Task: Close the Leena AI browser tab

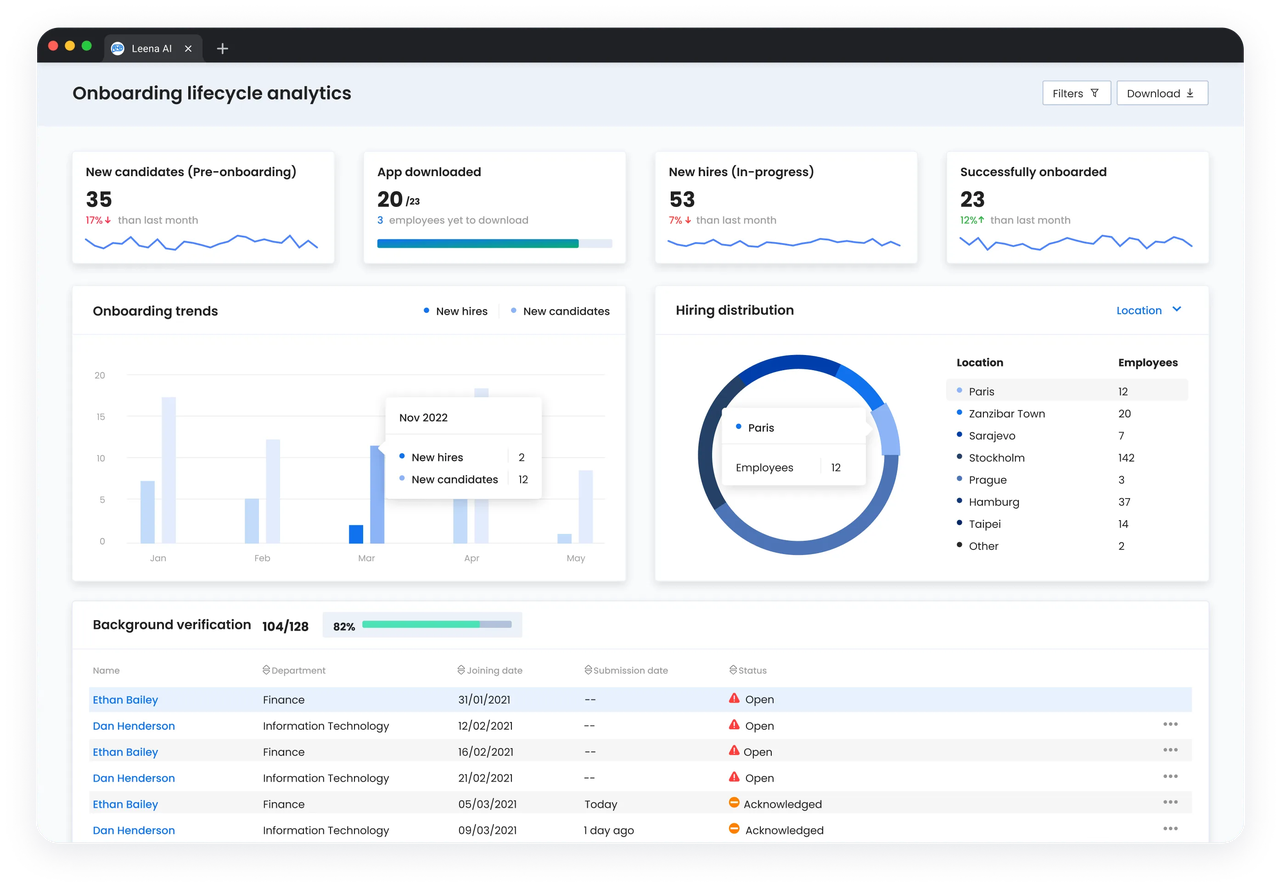Action: coord(188,48)
